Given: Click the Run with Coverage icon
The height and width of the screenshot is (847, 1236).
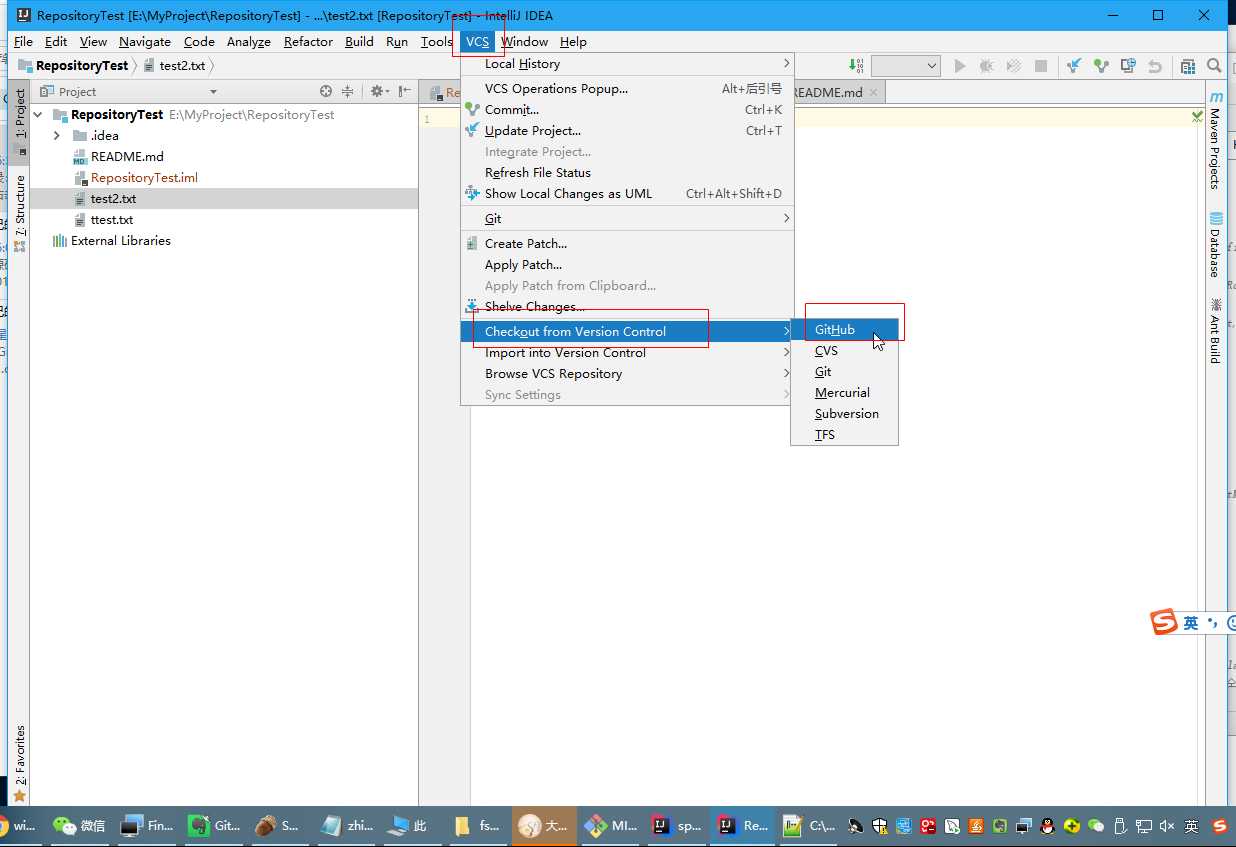Looking at the screenshot, I should click(x=1014, y=66).
